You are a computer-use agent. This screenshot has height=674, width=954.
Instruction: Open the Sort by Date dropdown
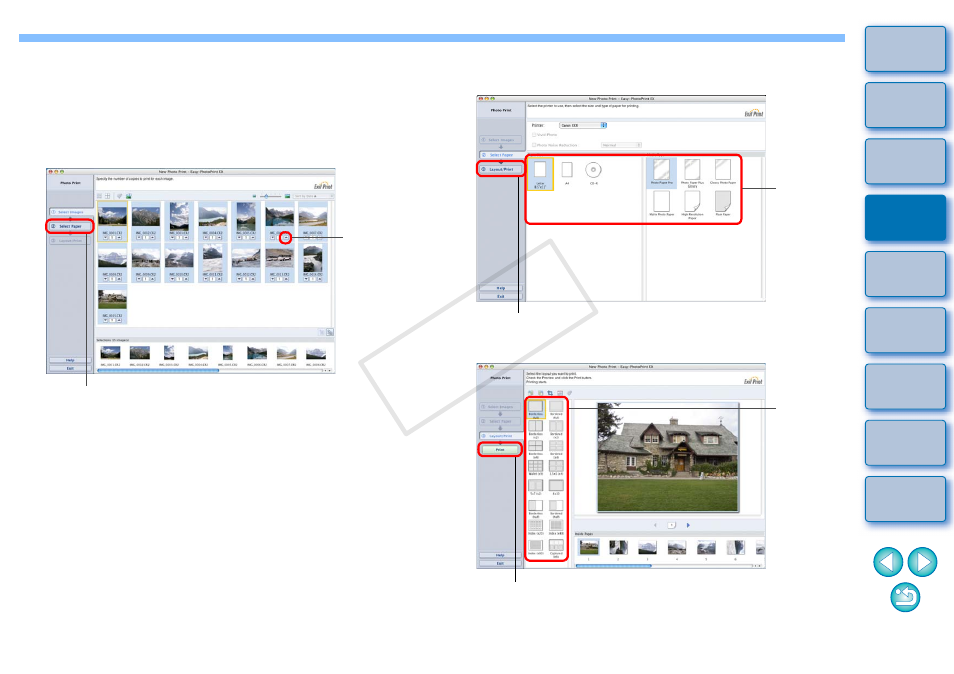click(313, 196)
